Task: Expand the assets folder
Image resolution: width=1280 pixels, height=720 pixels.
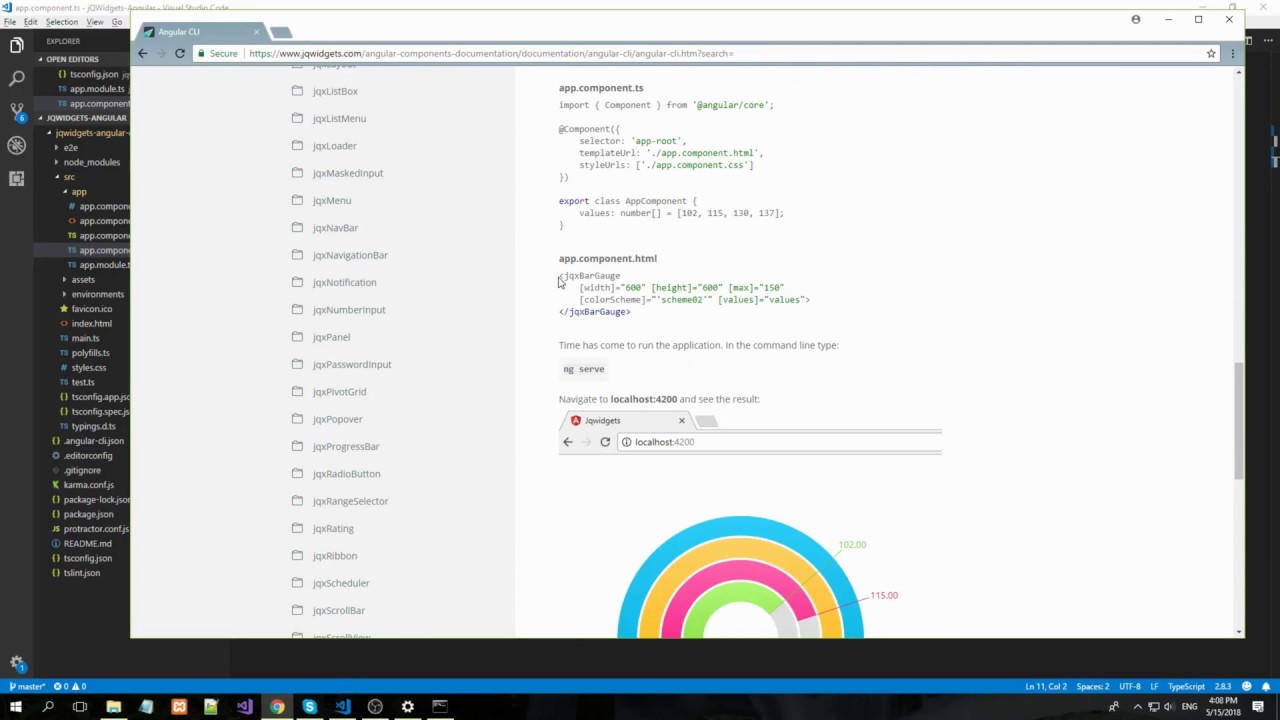Action: (83, 280)
